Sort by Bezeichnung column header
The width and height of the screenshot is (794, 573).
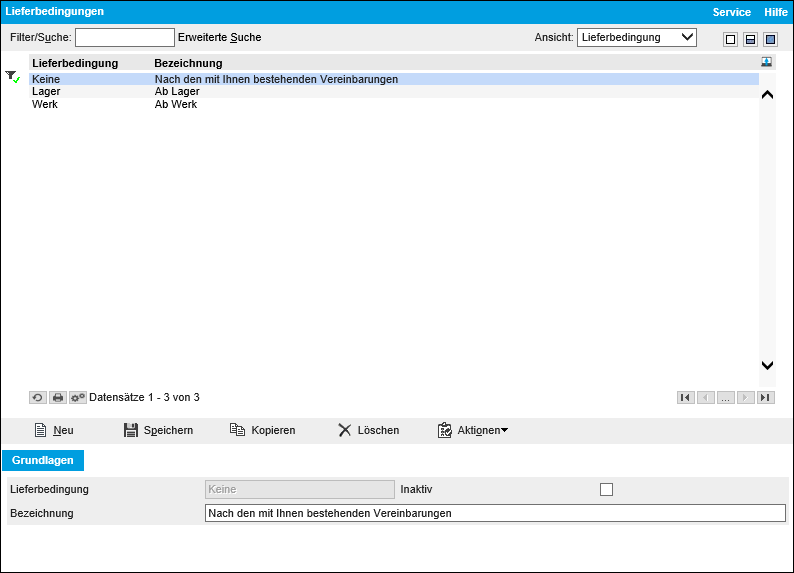tap(188, 63)
